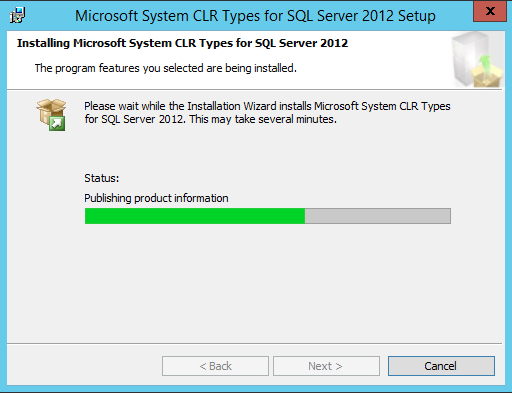512x393 pixels.
Task: Click the 'Status:' label
Action: [x=101, y=178]
